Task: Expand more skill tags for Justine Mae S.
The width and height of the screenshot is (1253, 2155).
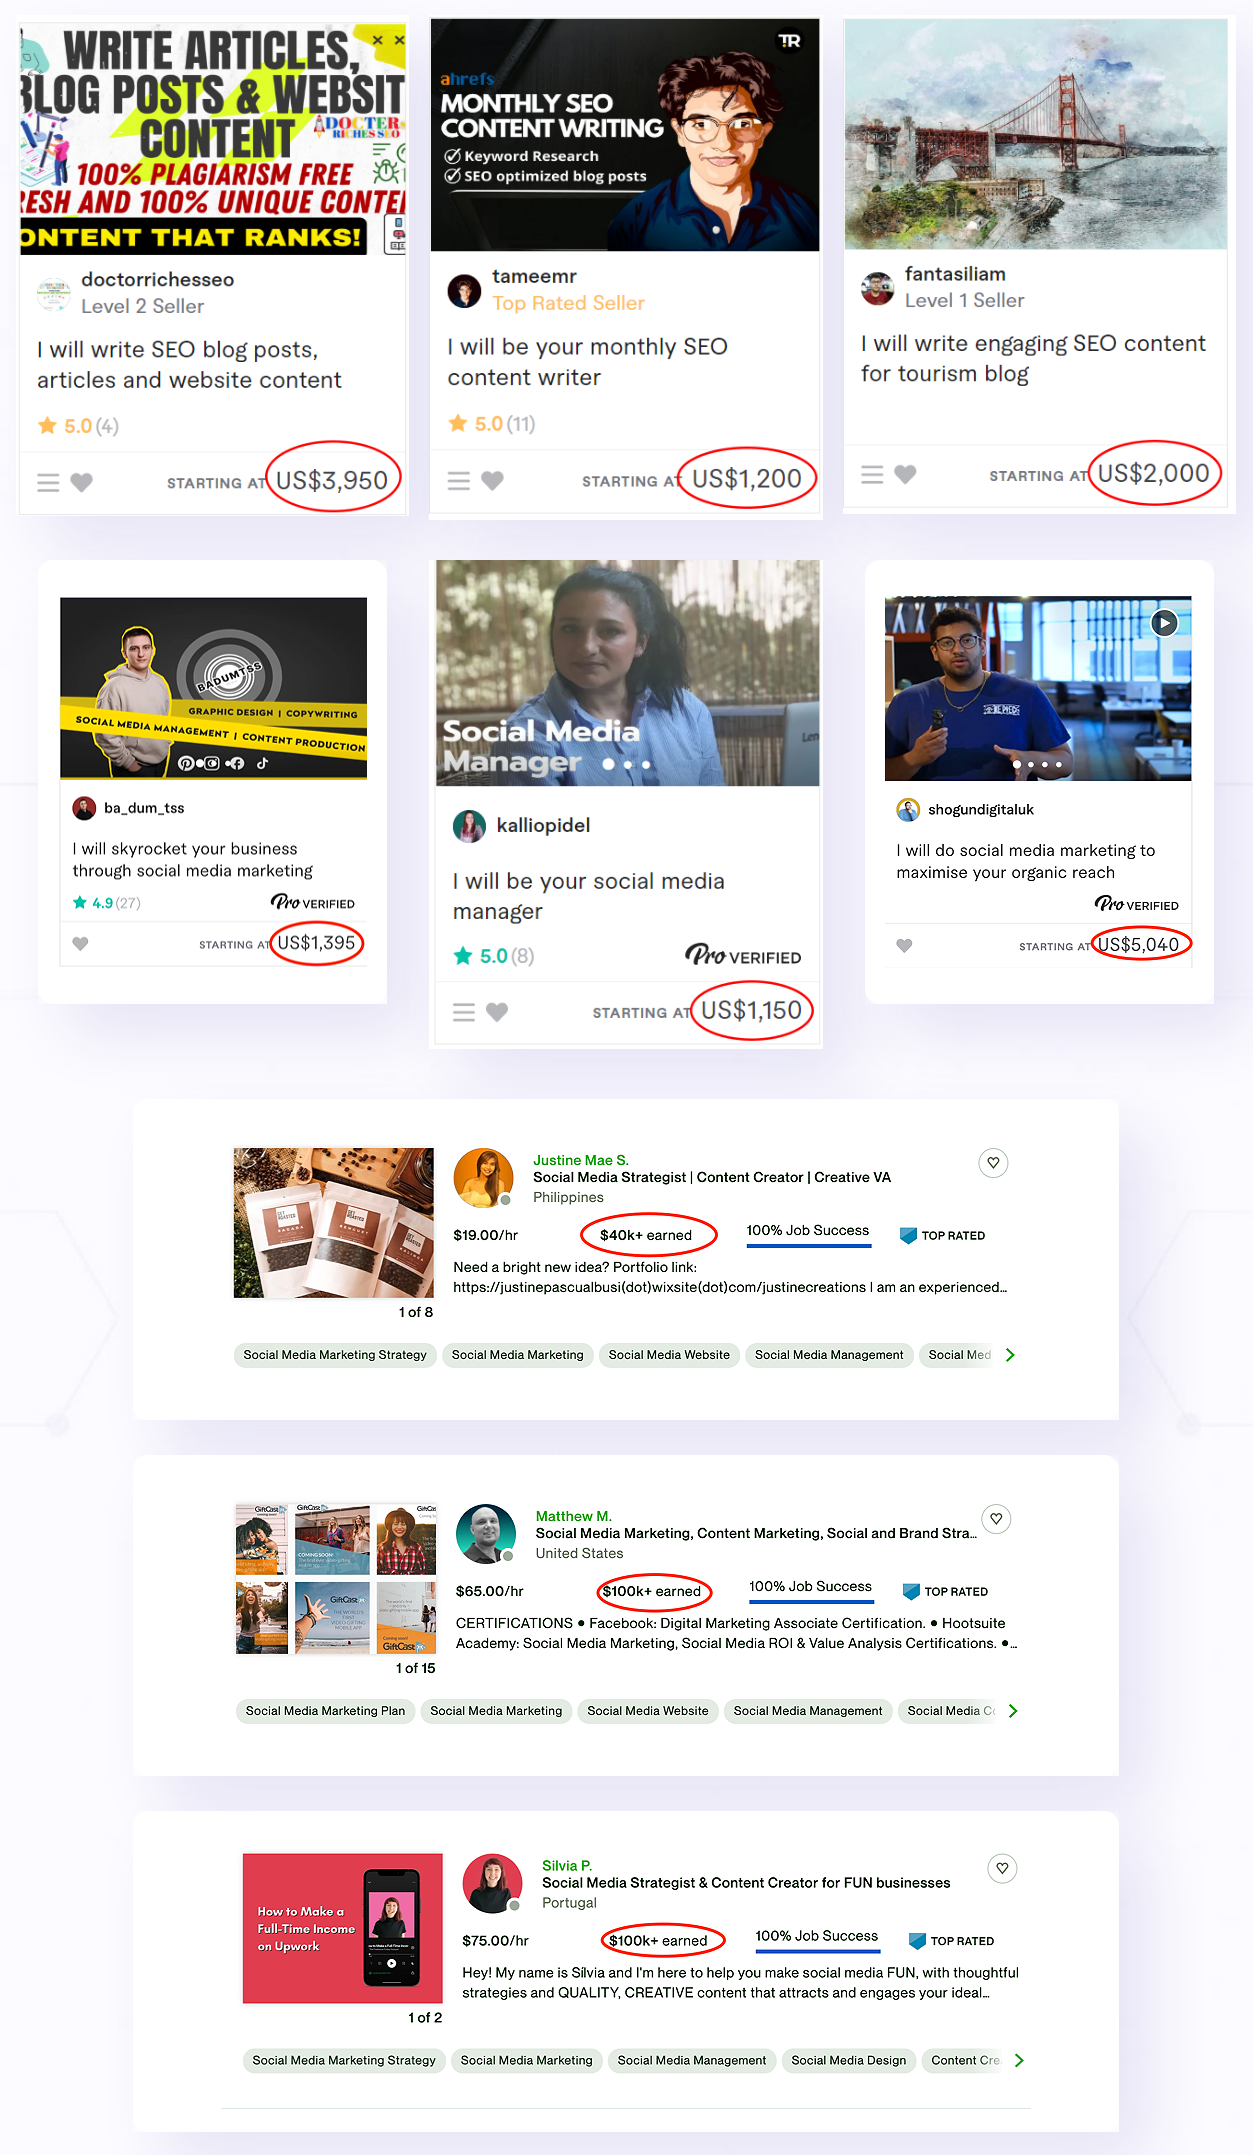Action: 1010,1355
